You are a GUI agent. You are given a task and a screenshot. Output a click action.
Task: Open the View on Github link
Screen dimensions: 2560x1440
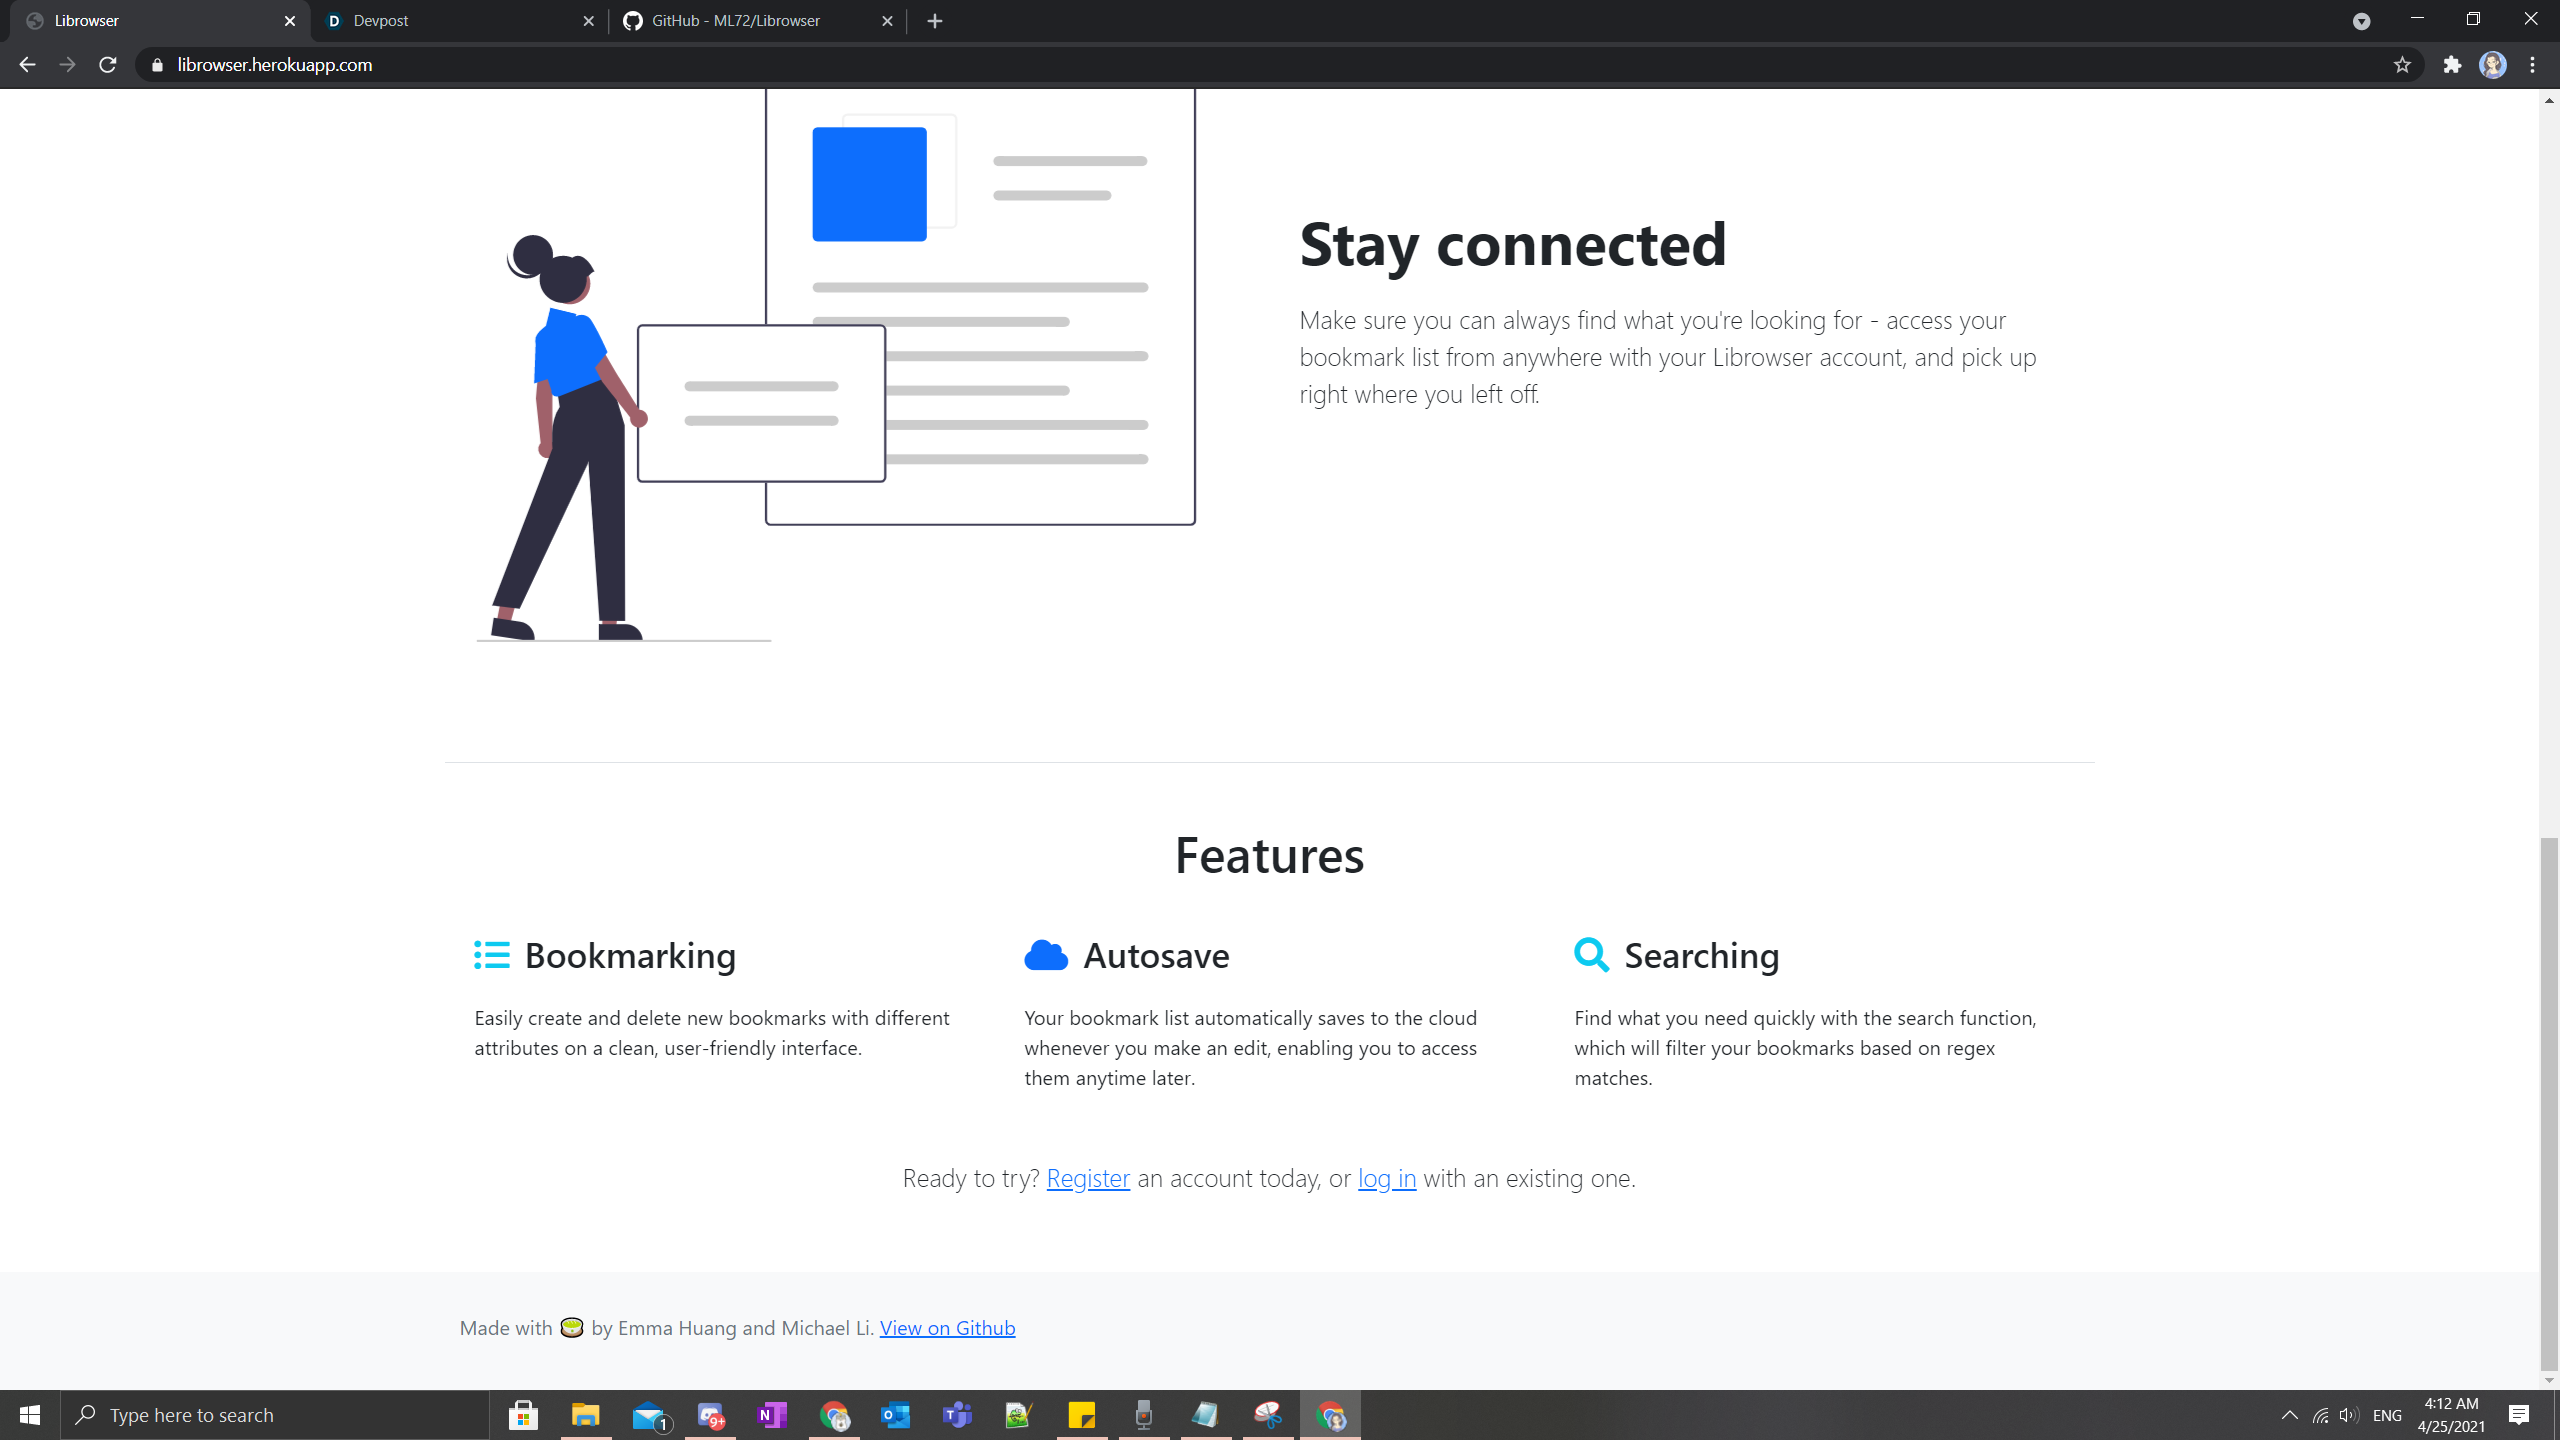click(947, 1328)
